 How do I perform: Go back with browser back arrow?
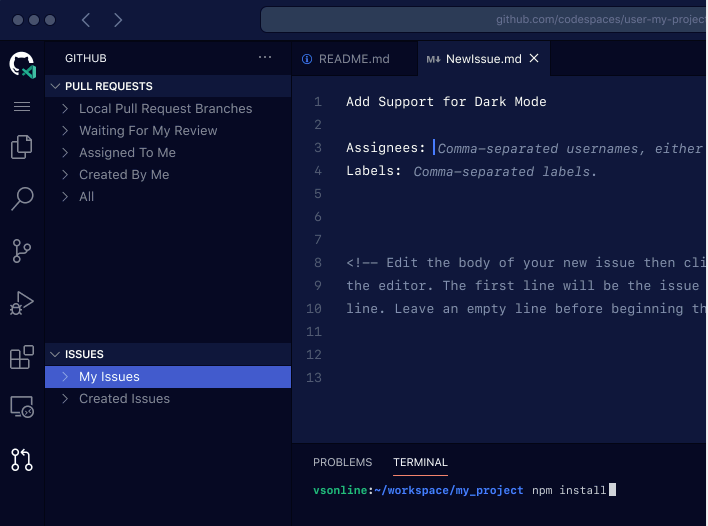86,20
